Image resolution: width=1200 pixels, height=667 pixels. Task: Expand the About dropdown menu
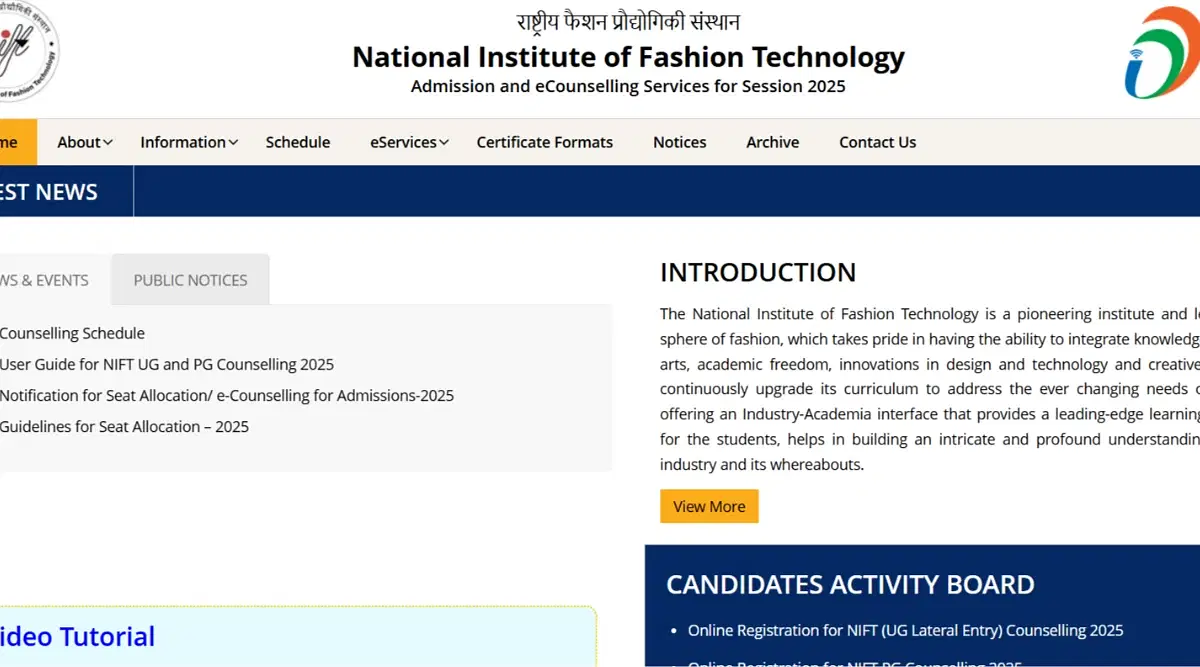point(85,142)
